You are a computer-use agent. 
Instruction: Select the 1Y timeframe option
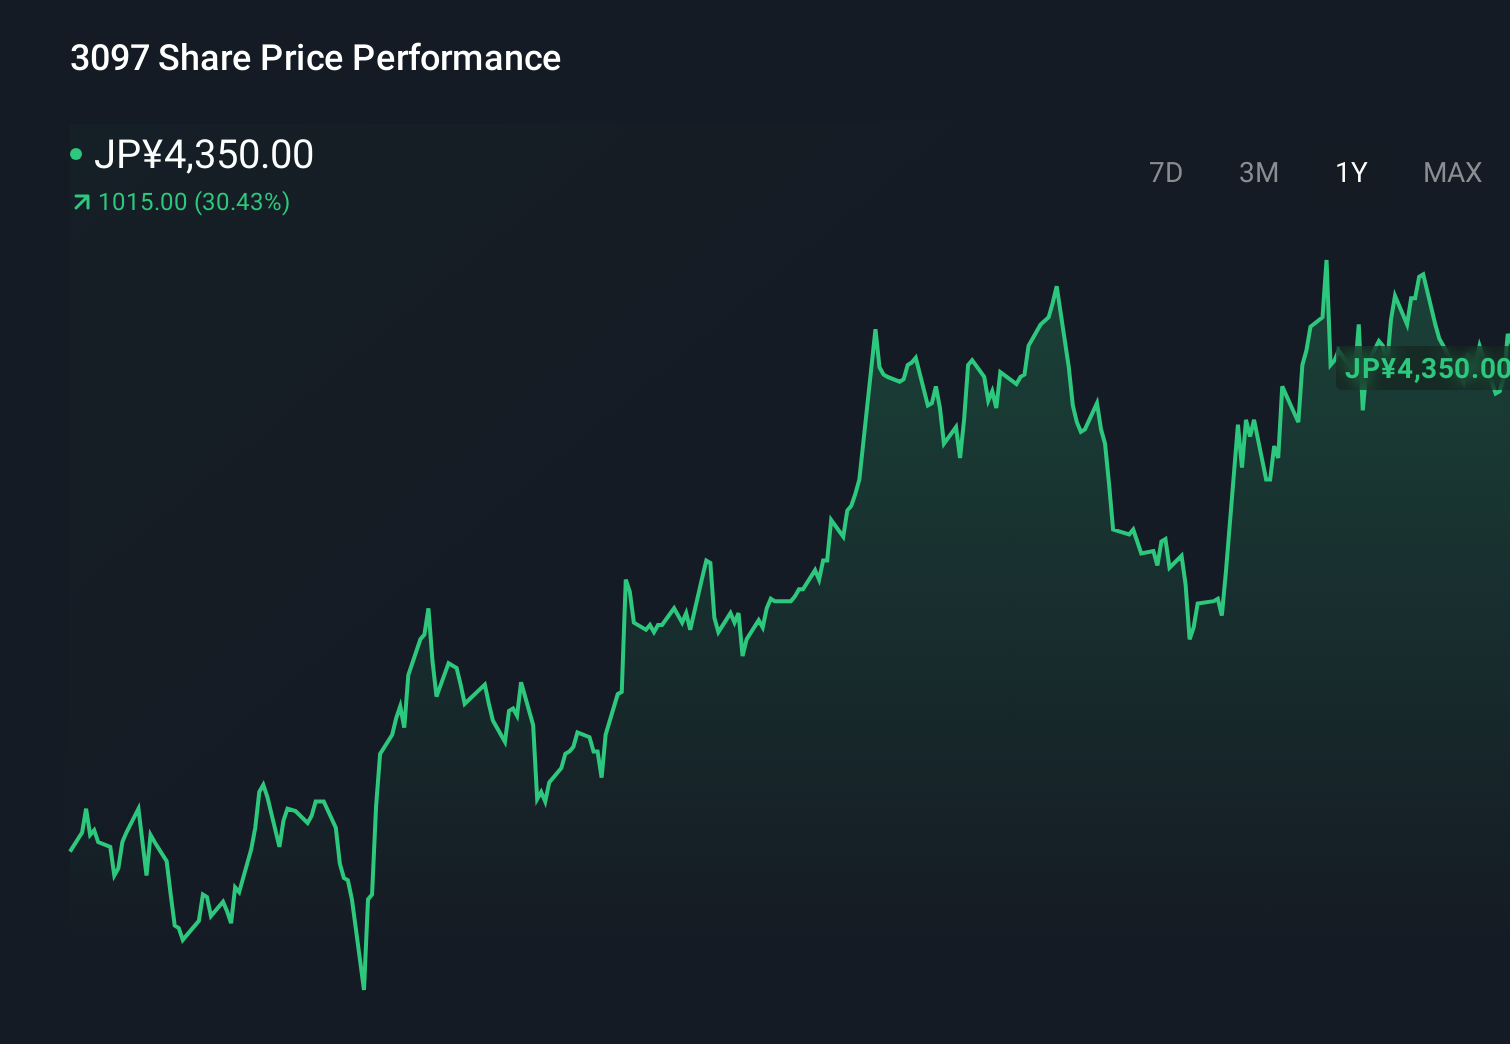pos(1350,172)
